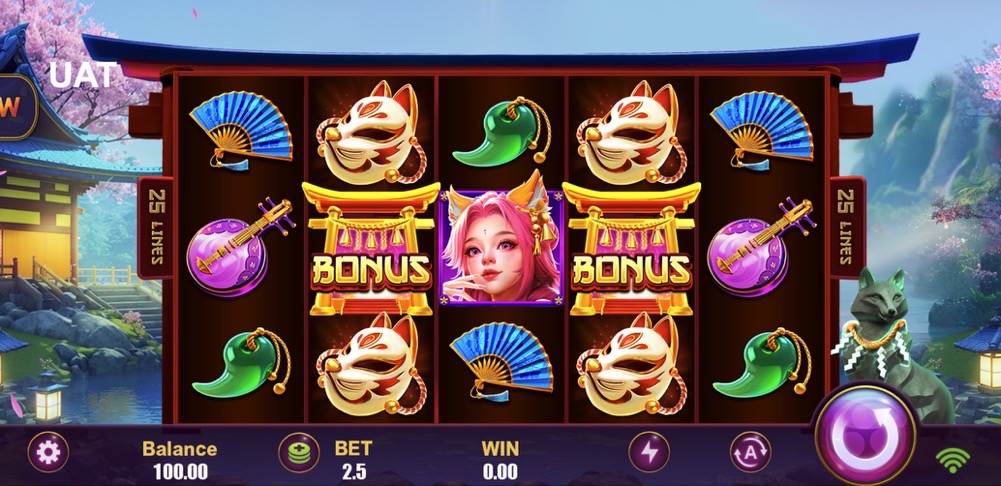Toggle turbo mode lightning bolt

coord(649,452)
